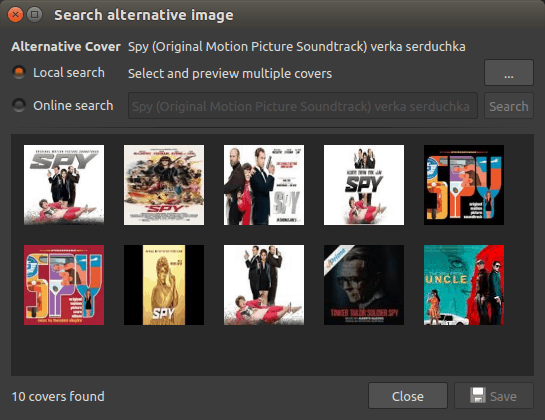The height and width of the screenshot is (420, 545).
Task: Select the Local search radio button
Action: point(19,72)
